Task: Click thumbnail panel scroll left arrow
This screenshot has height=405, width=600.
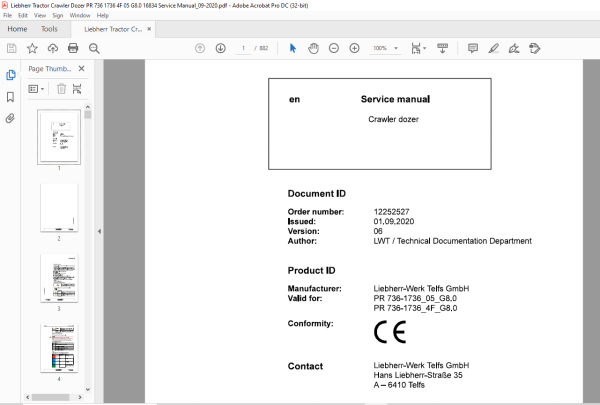Action: pos(28,397)
